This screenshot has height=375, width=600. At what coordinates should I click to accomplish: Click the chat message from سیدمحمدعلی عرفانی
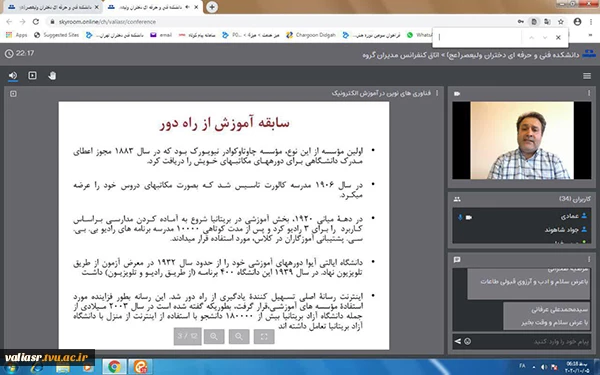tap(546, 316)
